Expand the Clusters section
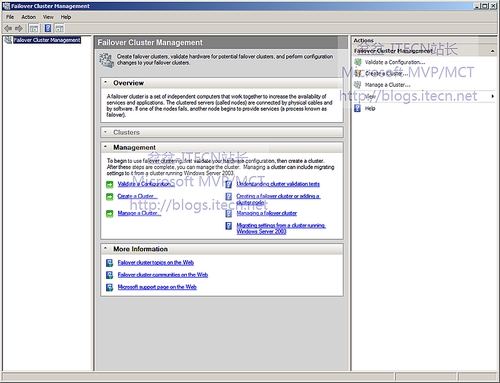 pos(105,132)
